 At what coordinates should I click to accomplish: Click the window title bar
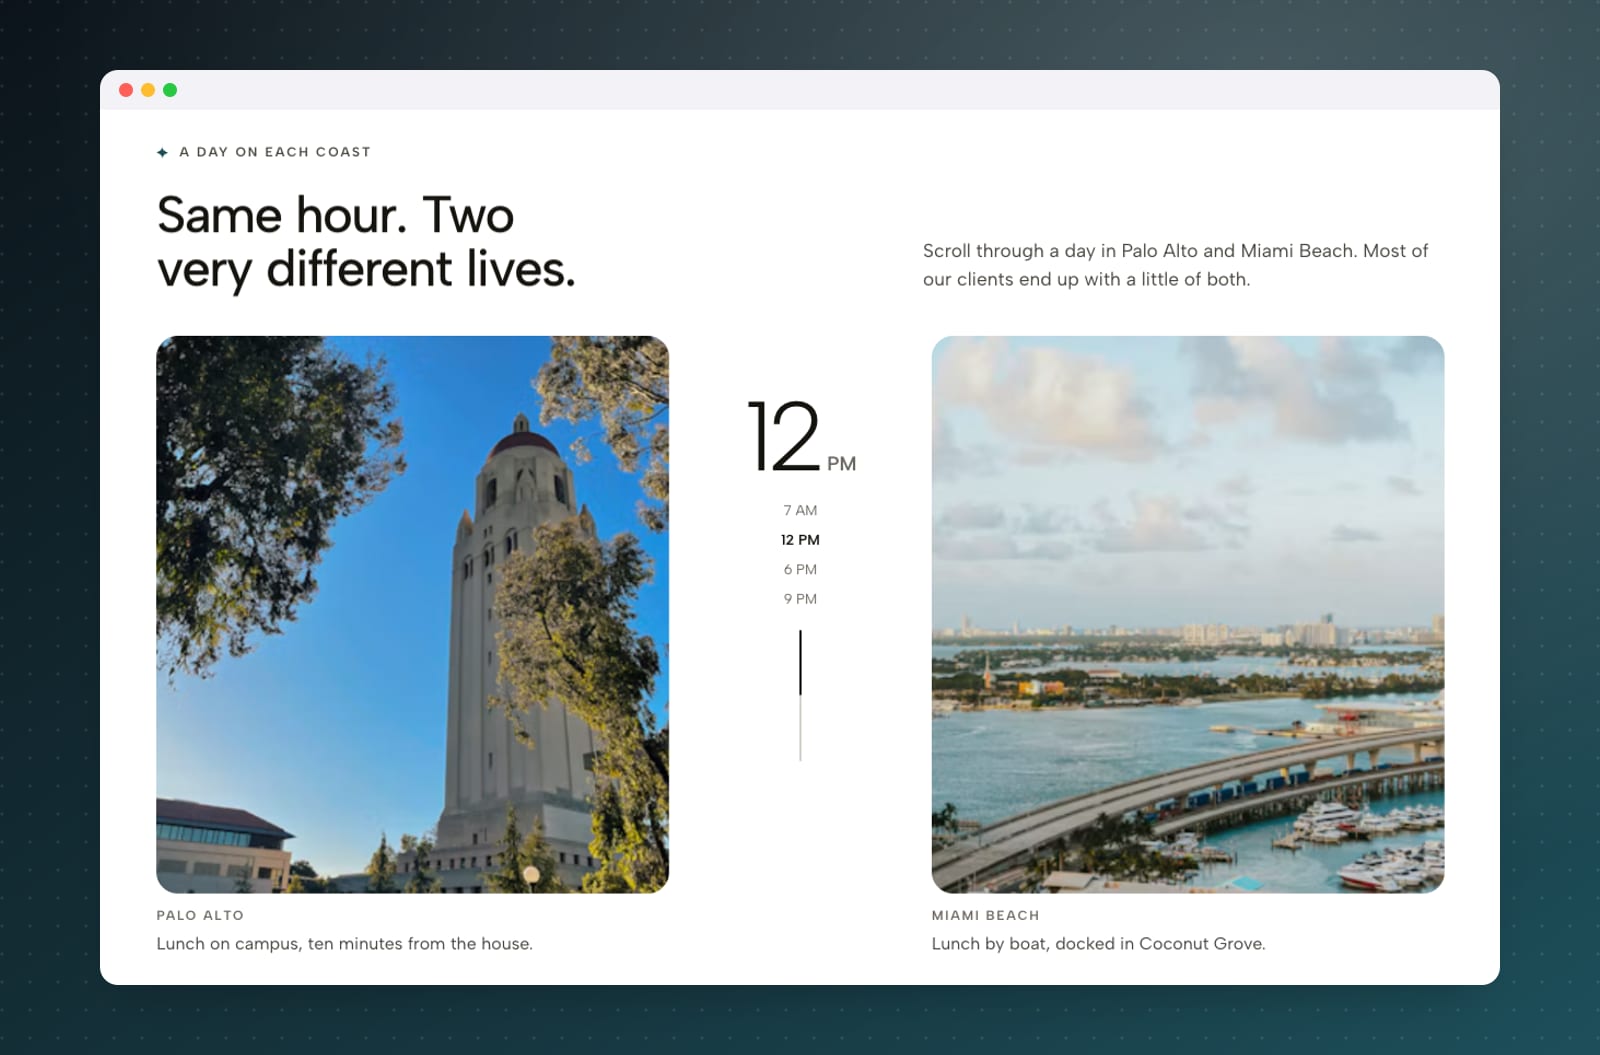pos(800,90)
